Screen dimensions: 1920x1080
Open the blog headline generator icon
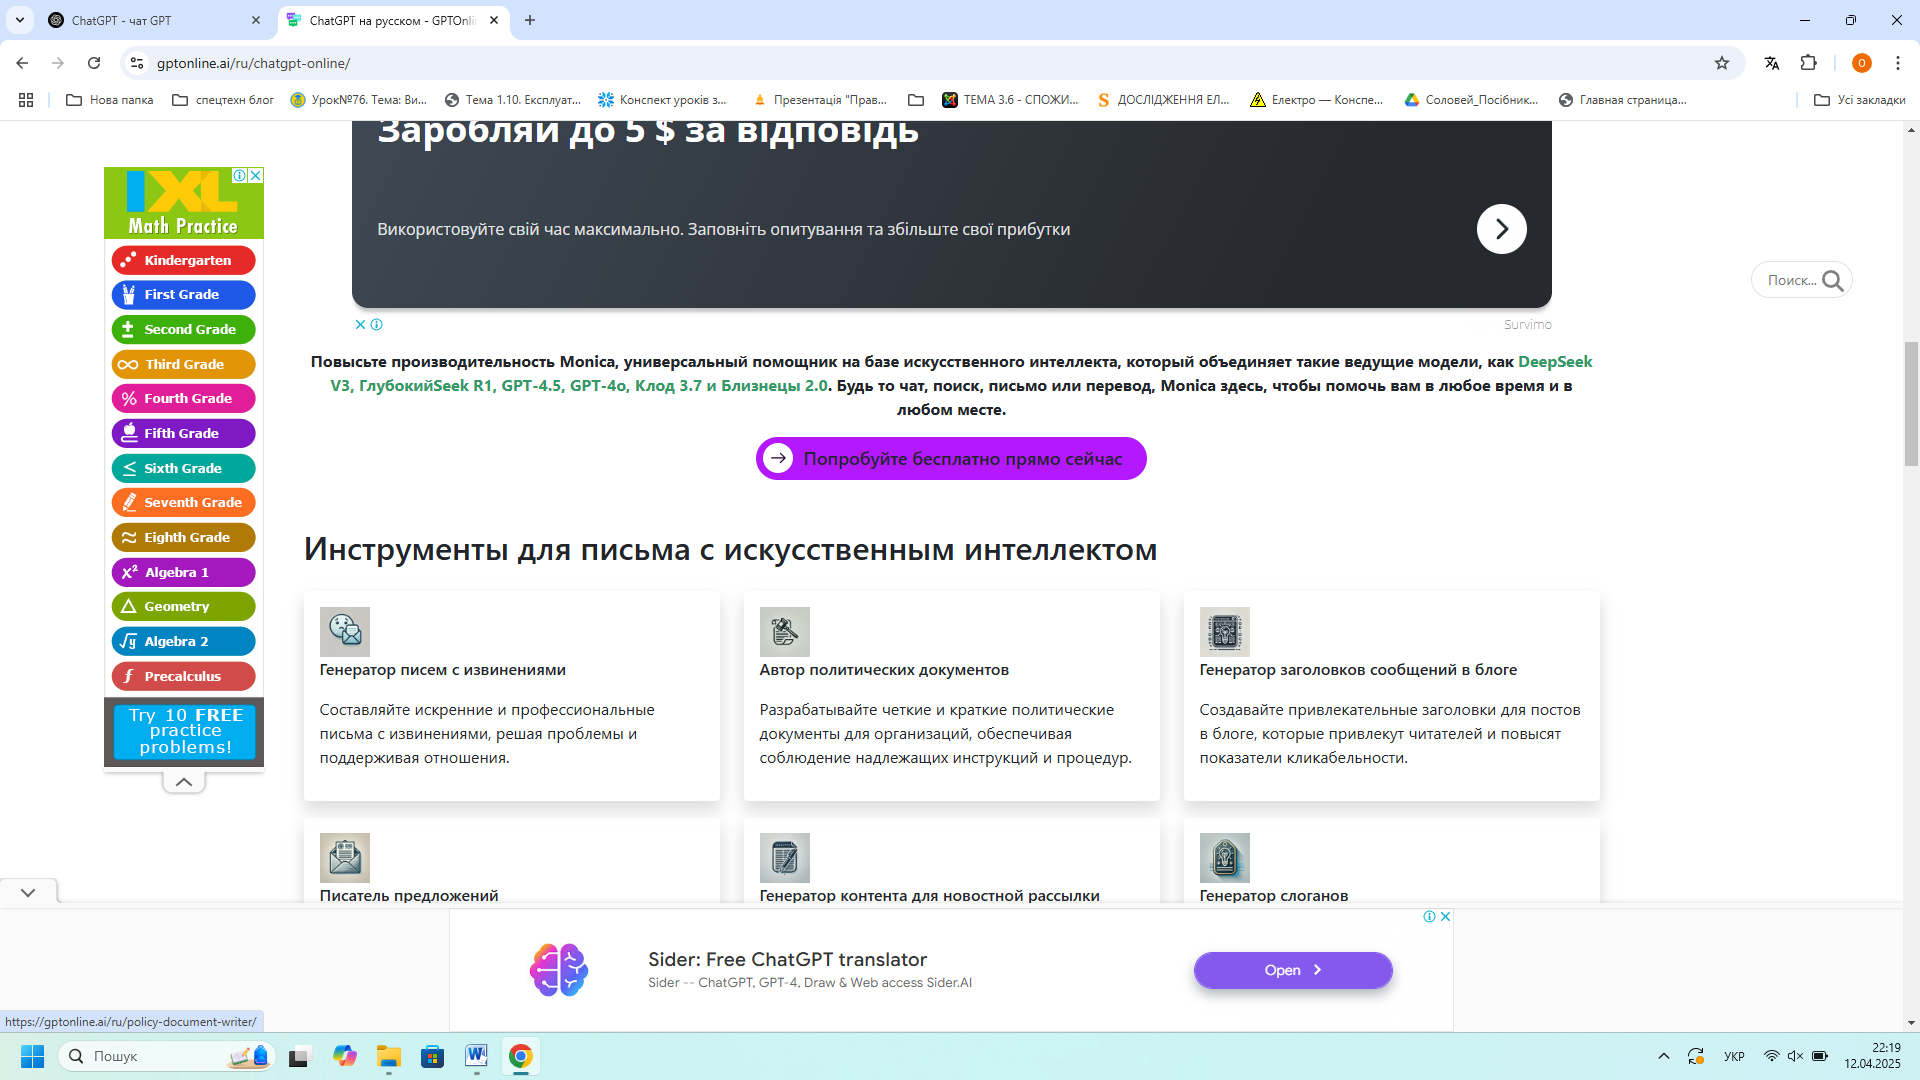[x=1225, y=632]
